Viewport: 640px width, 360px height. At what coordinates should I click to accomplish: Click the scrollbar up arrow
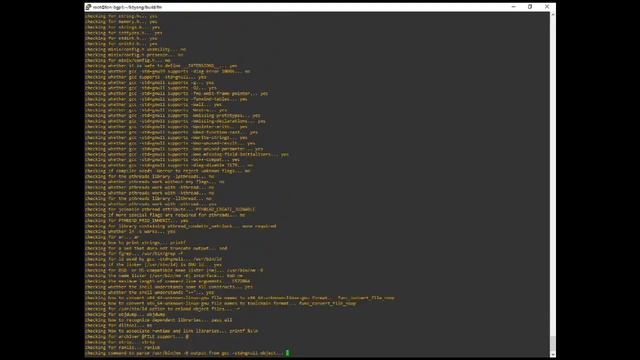pos(553,15)
